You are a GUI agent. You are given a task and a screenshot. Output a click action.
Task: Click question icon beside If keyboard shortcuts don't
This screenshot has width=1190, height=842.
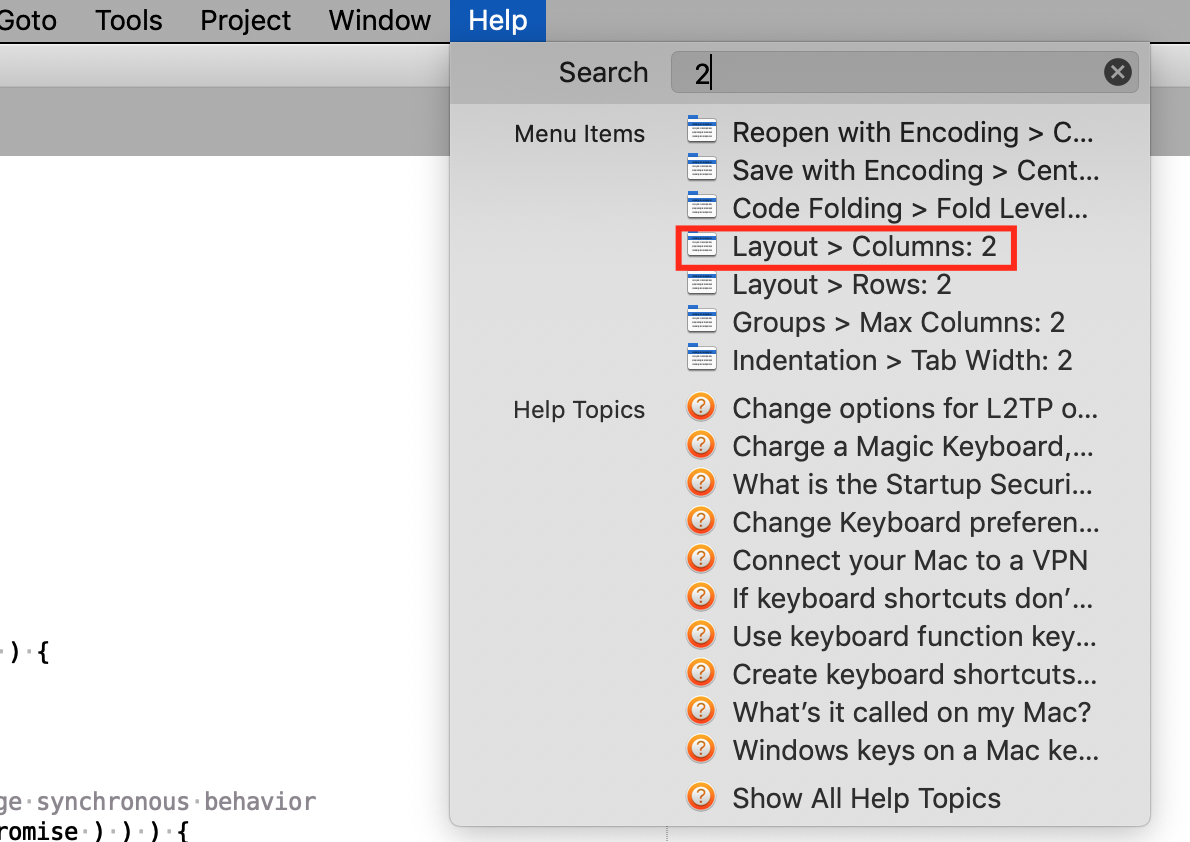coord(701,597)
